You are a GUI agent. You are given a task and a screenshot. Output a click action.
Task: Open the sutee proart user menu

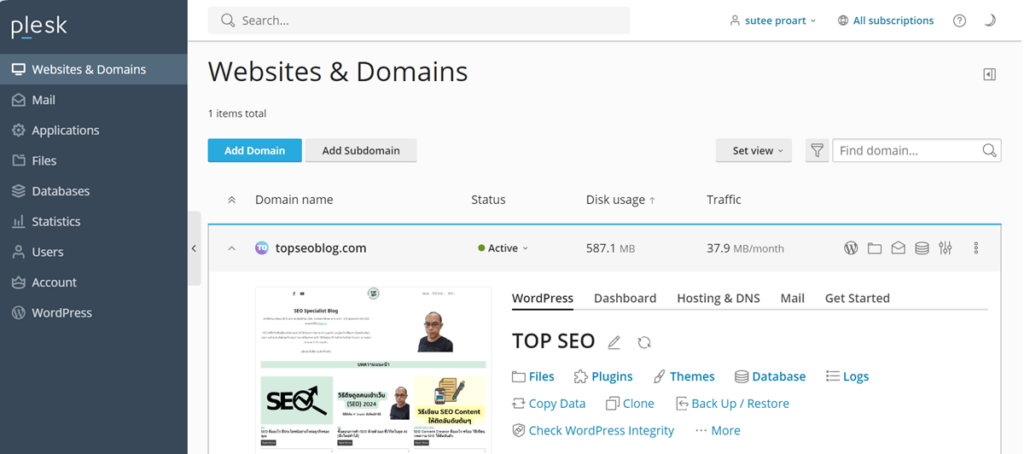coord(773,21)
